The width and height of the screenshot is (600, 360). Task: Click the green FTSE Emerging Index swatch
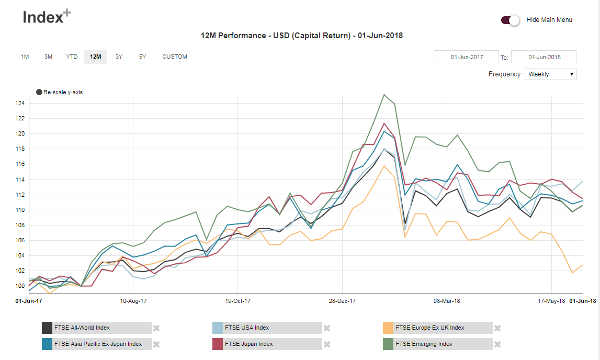[388, 344]
